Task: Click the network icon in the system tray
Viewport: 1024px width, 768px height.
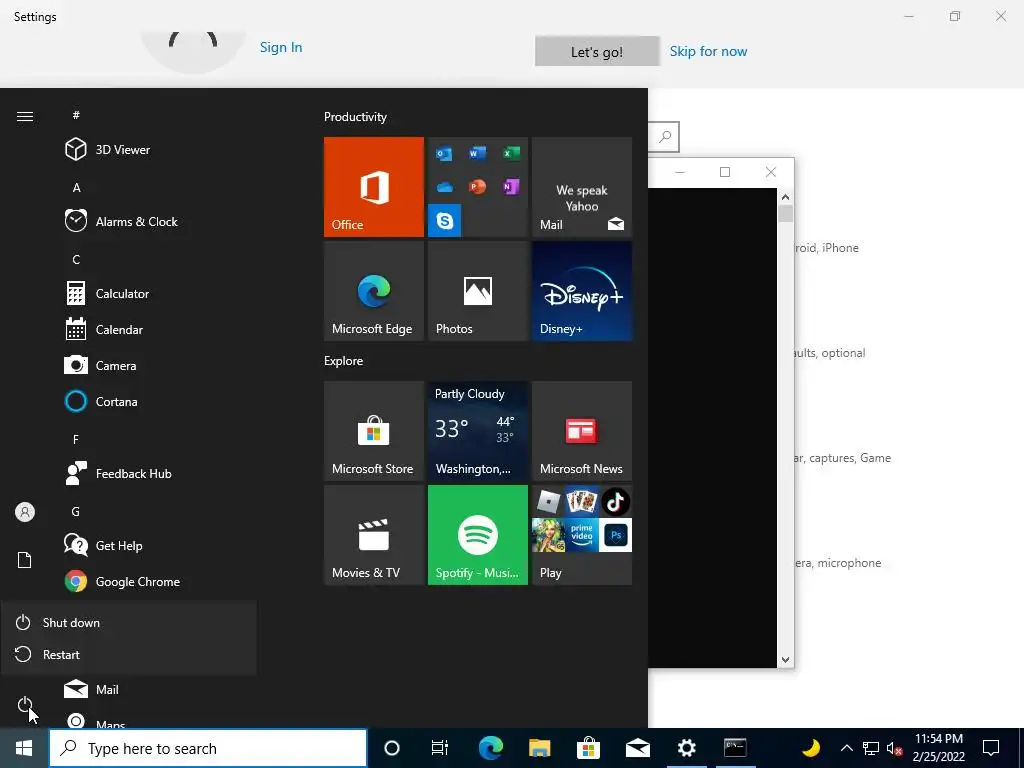Action: click(871, 748)
